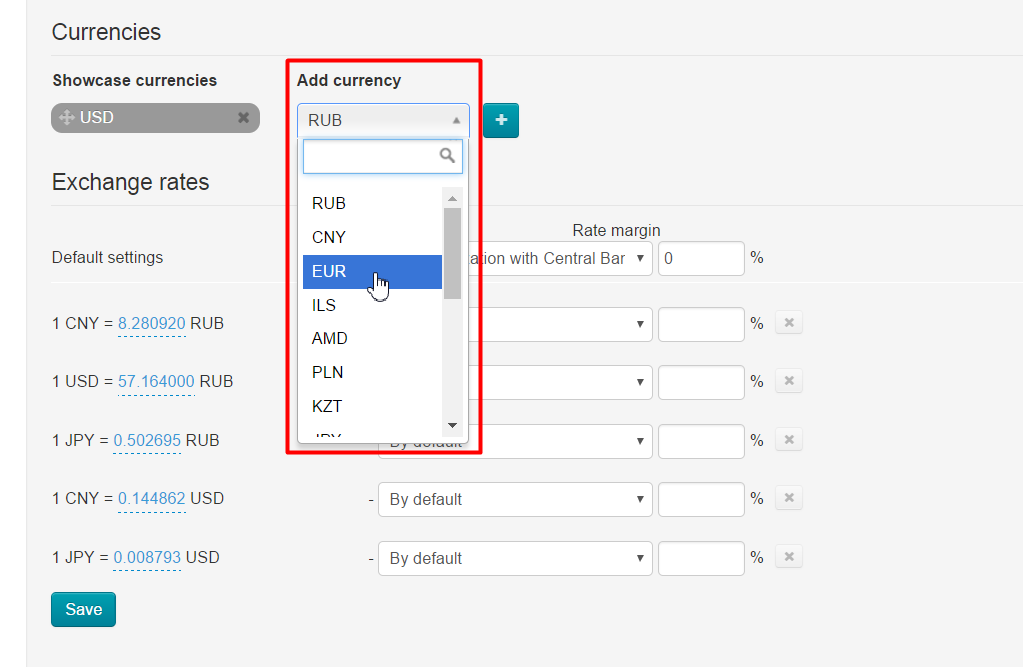Image resolution: width=1023 pixels, height=667 pixels.
Task: Edit the 8.280920 CNY to RUB rate
Action: (151, 324)
